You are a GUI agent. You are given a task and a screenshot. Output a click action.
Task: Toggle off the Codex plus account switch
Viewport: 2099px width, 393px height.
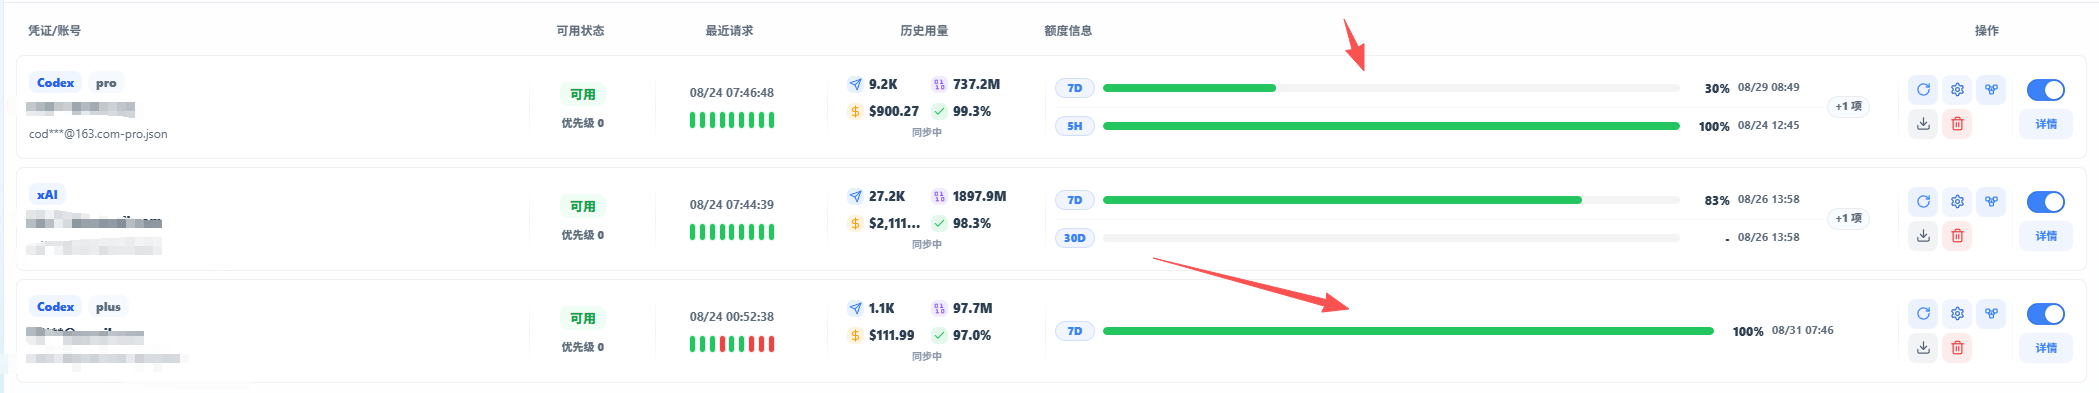click(x=2045, y=314)
